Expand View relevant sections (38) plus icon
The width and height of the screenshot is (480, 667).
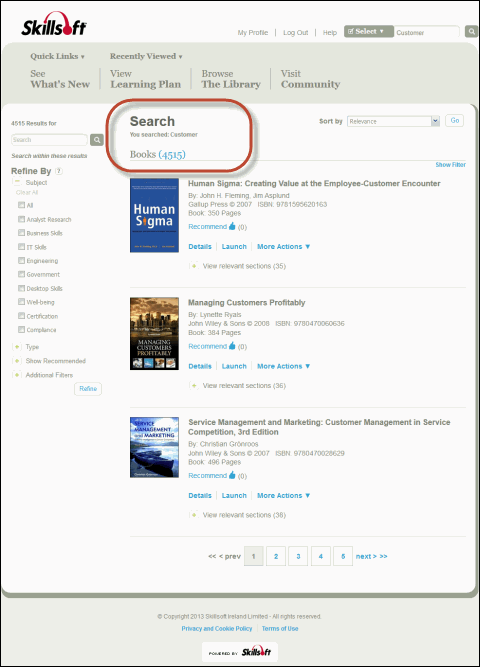(194, 515)
